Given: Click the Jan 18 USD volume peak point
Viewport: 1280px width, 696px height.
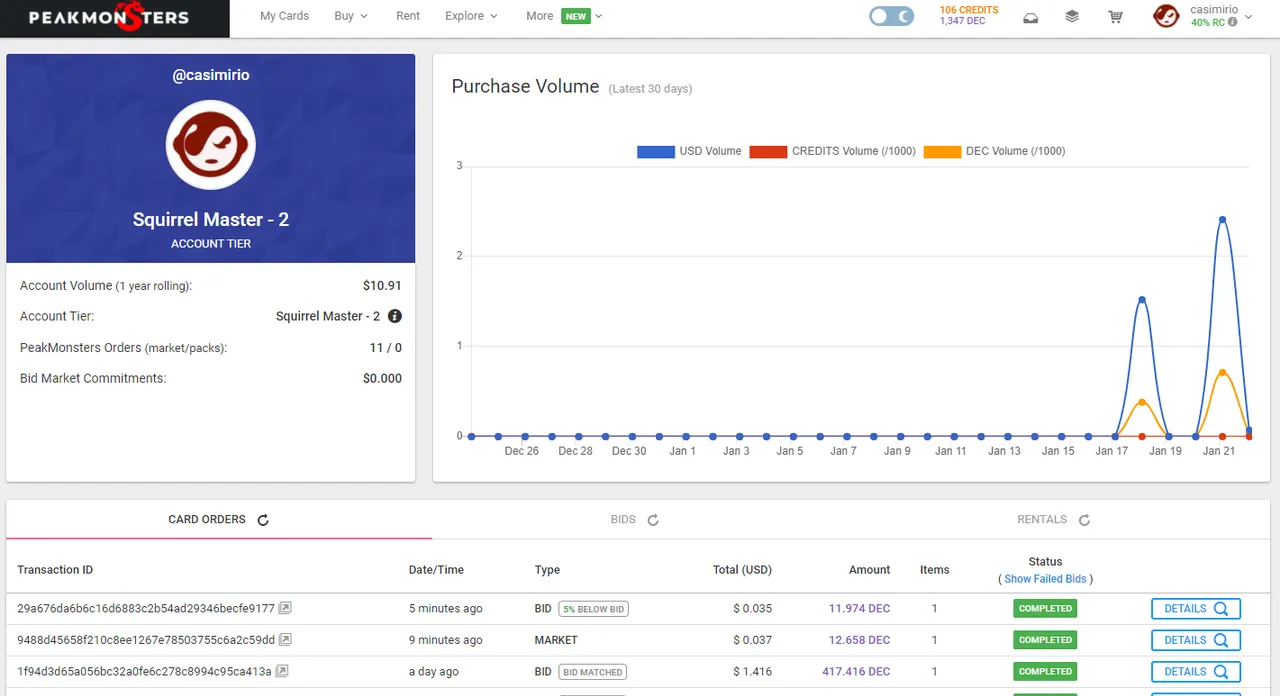Looking at the screenshot, I should [x=1142, y=299].
